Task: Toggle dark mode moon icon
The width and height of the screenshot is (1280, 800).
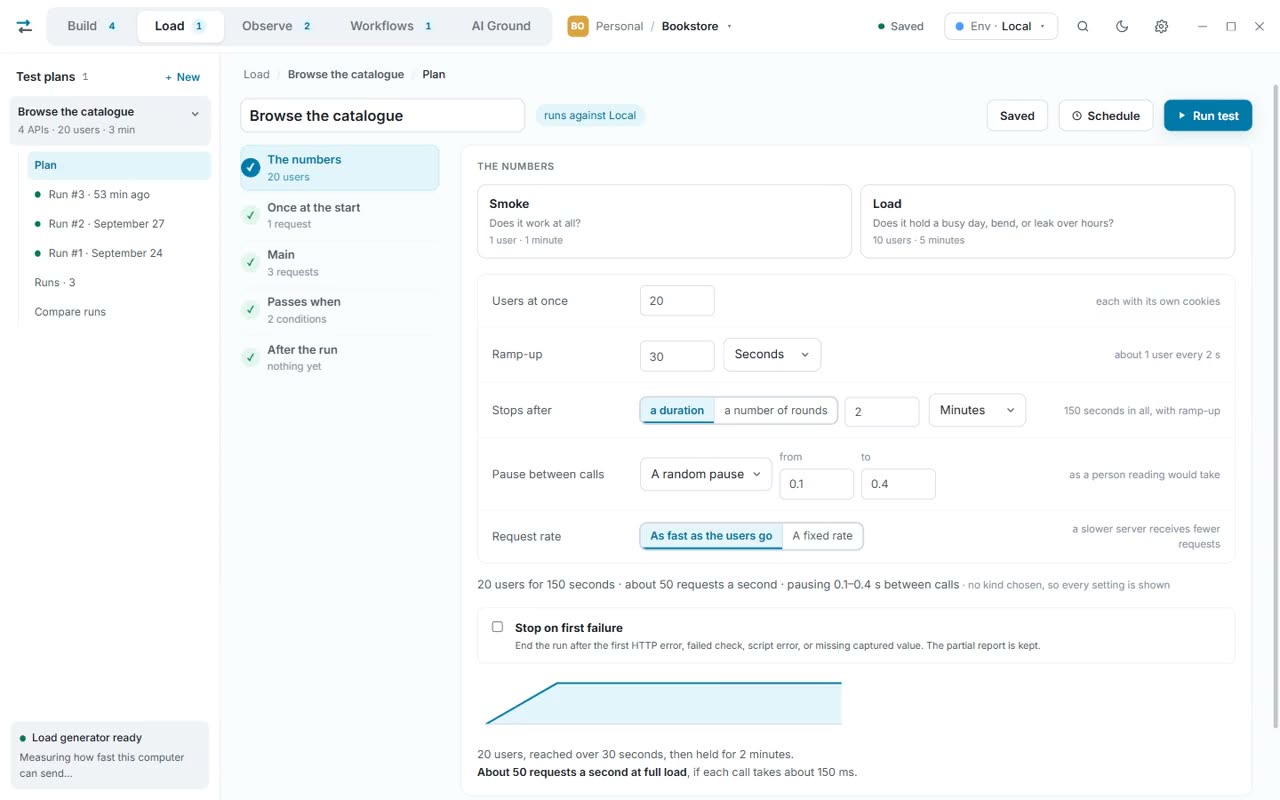Action: click(x=1122, y=26)
